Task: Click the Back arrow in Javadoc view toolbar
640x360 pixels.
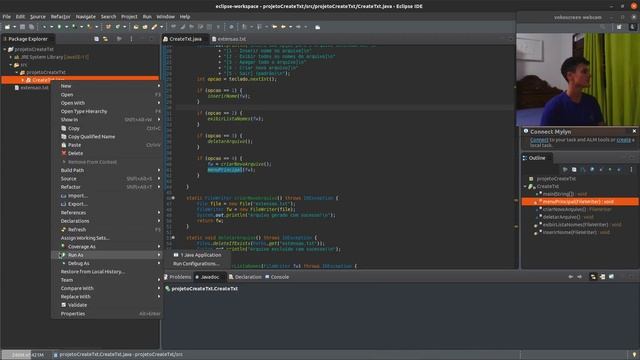Action: point(571,277)
